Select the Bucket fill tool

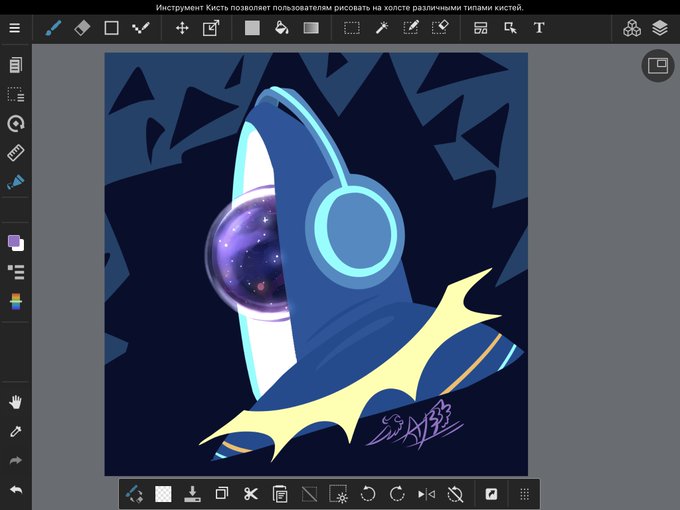click(281, 29)
